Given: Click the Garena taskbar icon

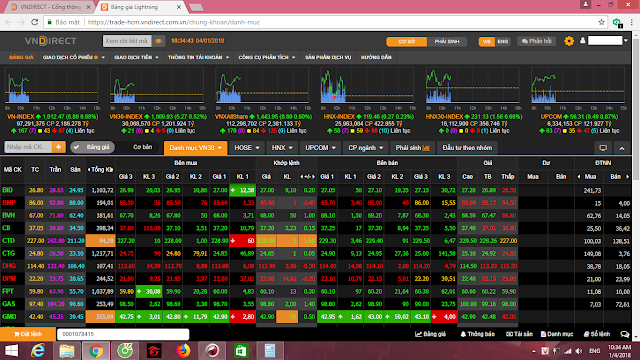Looking at the screenshot, I should click(x=154, y=351).
